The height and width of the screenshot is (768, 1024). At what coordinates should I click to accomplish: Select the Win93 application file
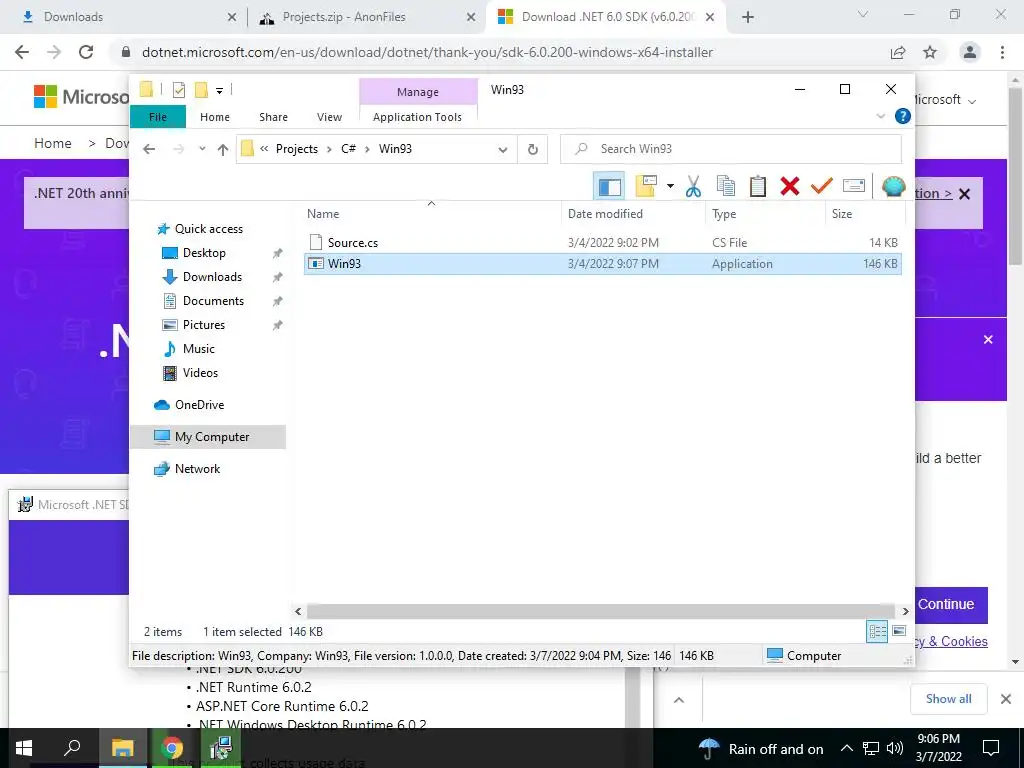click(603, 264)
